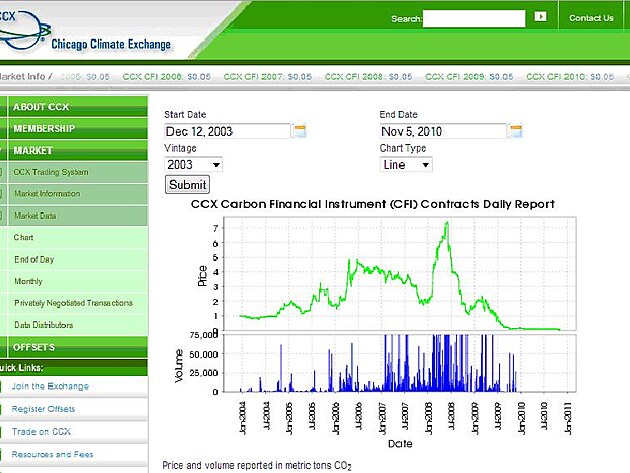This screenshot has width=630, height=473.
Task: Open the Chart Type dropdown showing Line
Action: pos(406,165)
